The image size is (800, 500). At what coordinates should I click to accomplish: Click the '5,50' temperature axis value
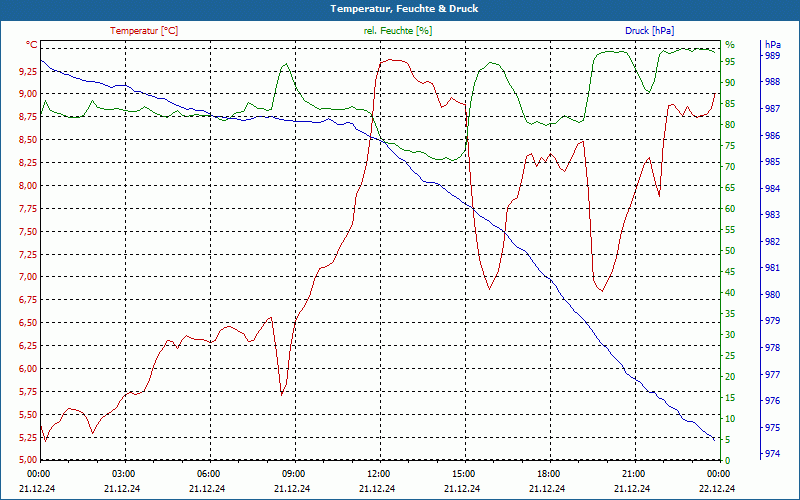(28, 415)
